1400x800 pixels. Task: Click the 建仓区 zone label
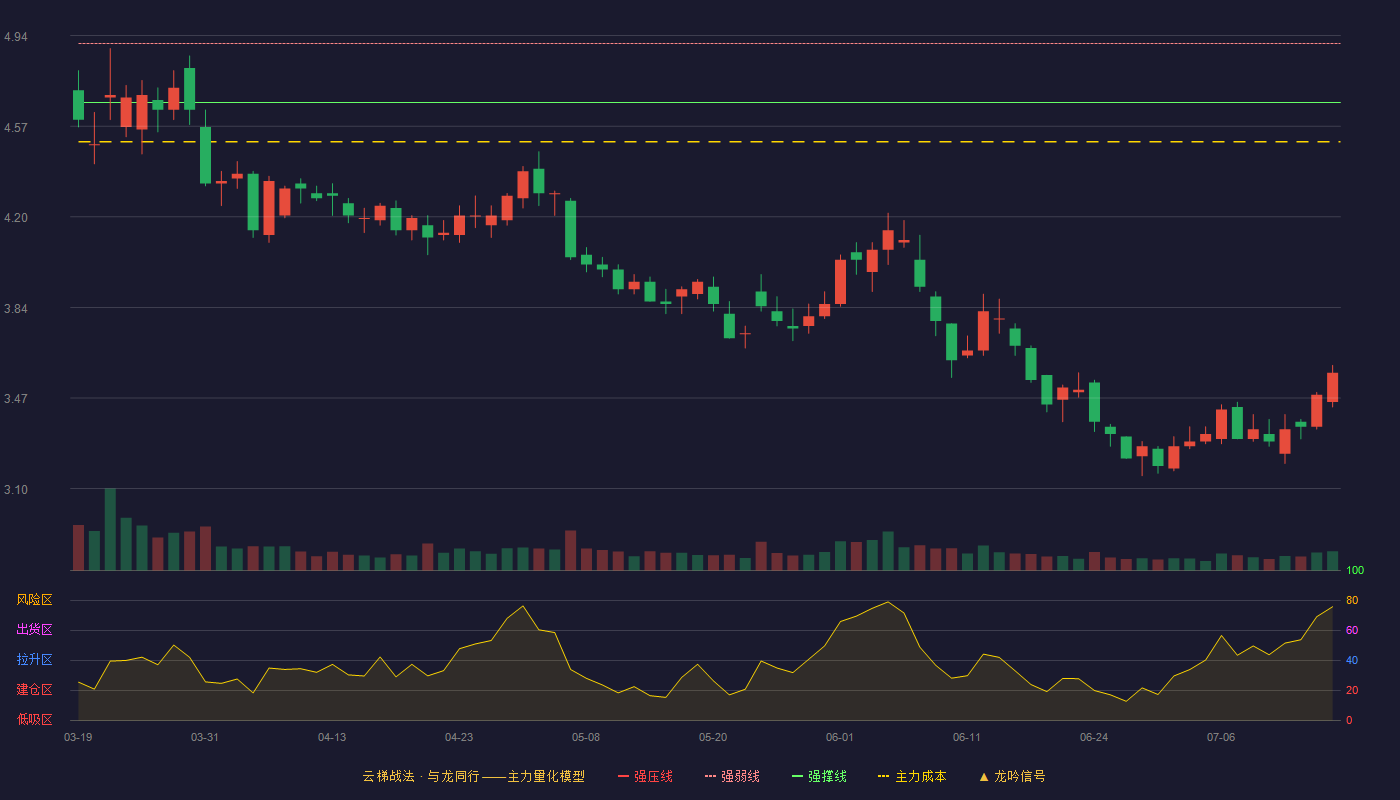pos(34,690)
